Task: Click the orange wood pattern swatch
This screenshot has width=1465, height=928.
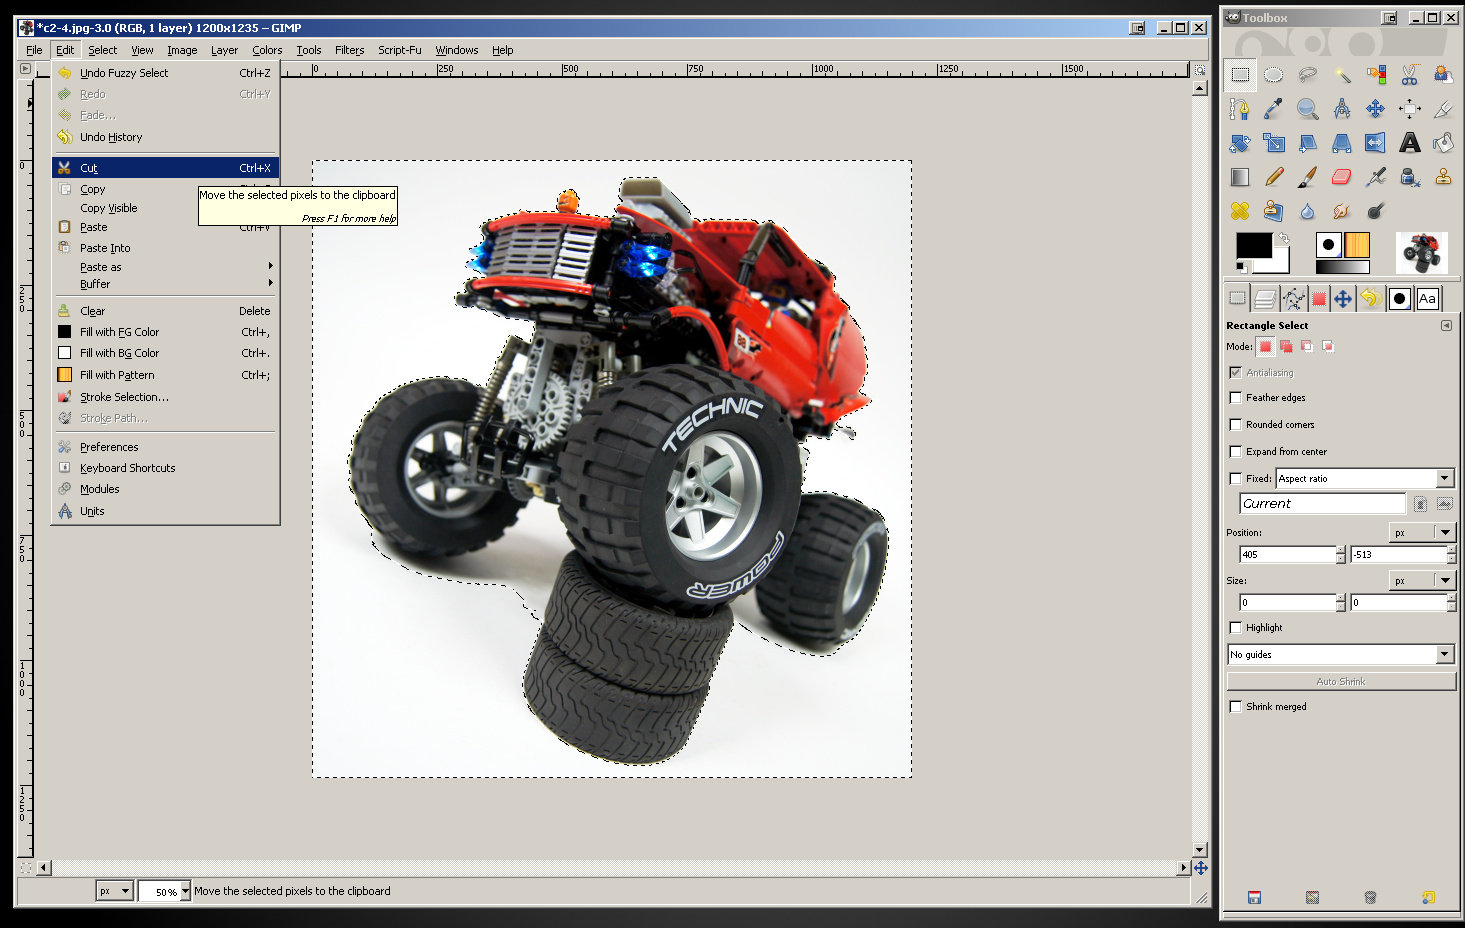Action: click(x=1356, y=245)
